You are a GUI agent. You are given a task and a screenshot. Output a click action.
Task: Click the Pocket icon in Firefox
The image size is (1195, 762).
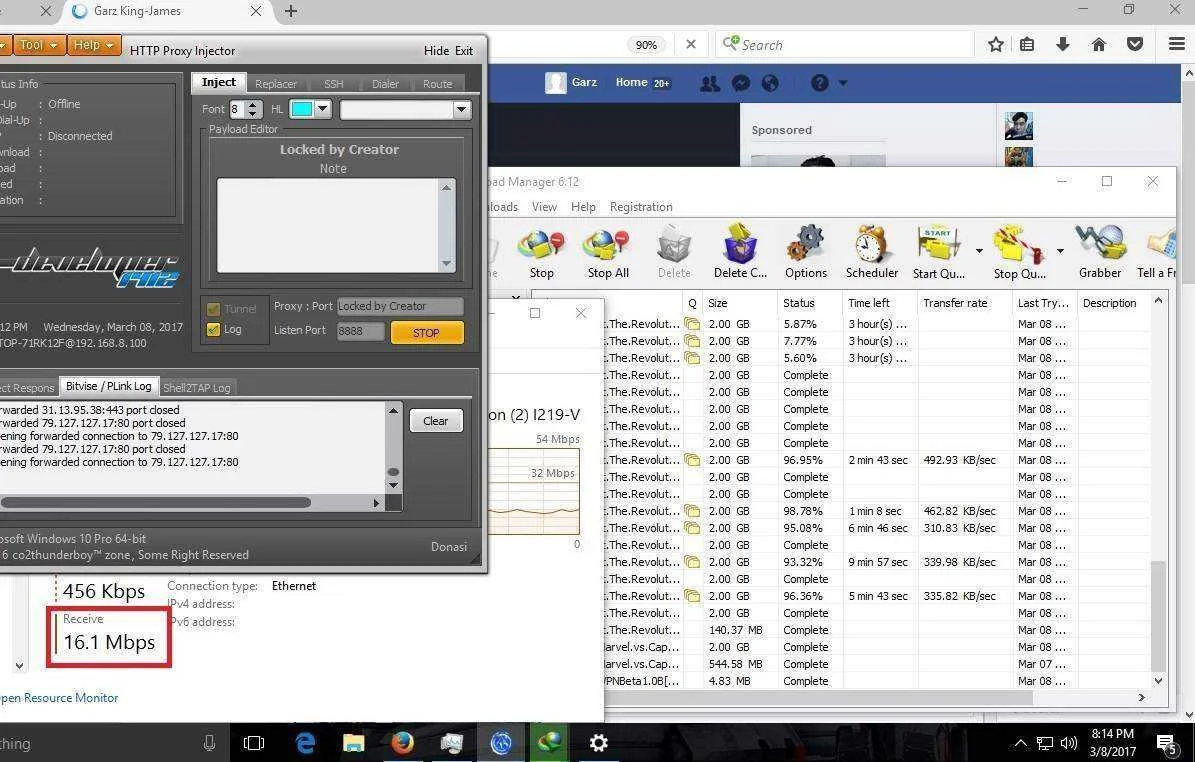(1135, 44)
